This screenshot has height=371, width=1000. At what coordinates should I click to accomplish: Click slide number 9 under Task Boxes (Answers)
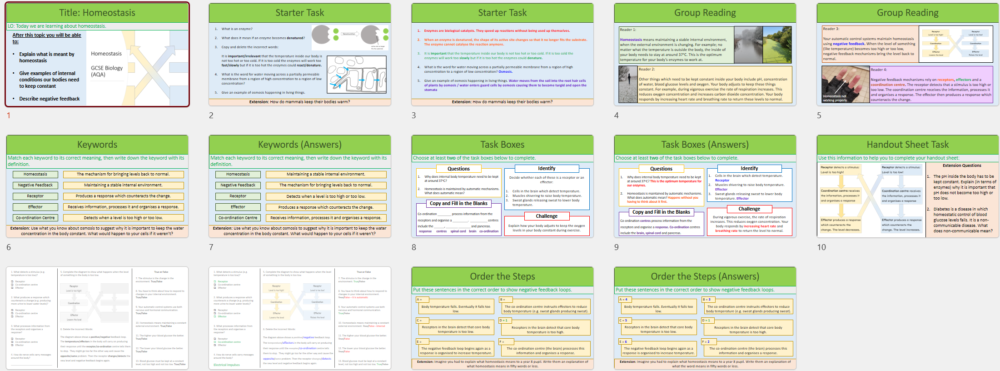coord(617,247)
